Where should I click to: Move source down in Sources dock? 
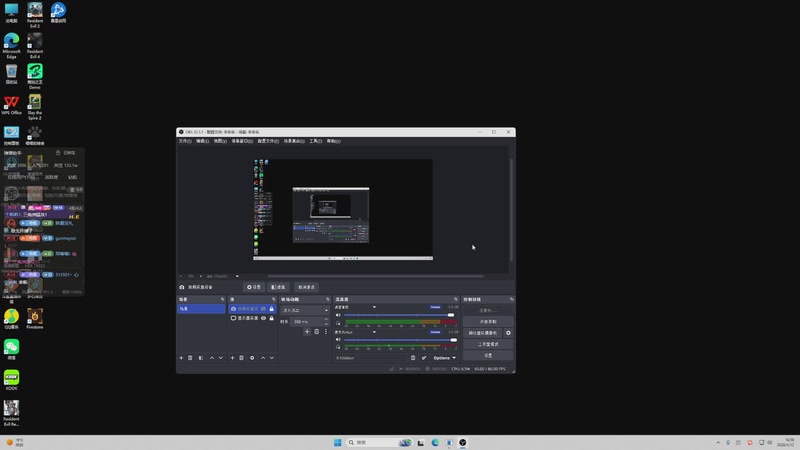(x=271, y=358)
